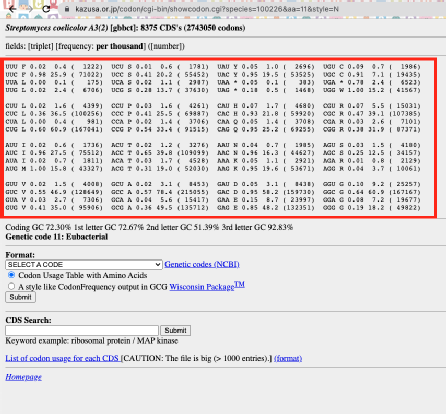Open the Homepage link
Screen dimensions: 446x414
pos(23,377)
